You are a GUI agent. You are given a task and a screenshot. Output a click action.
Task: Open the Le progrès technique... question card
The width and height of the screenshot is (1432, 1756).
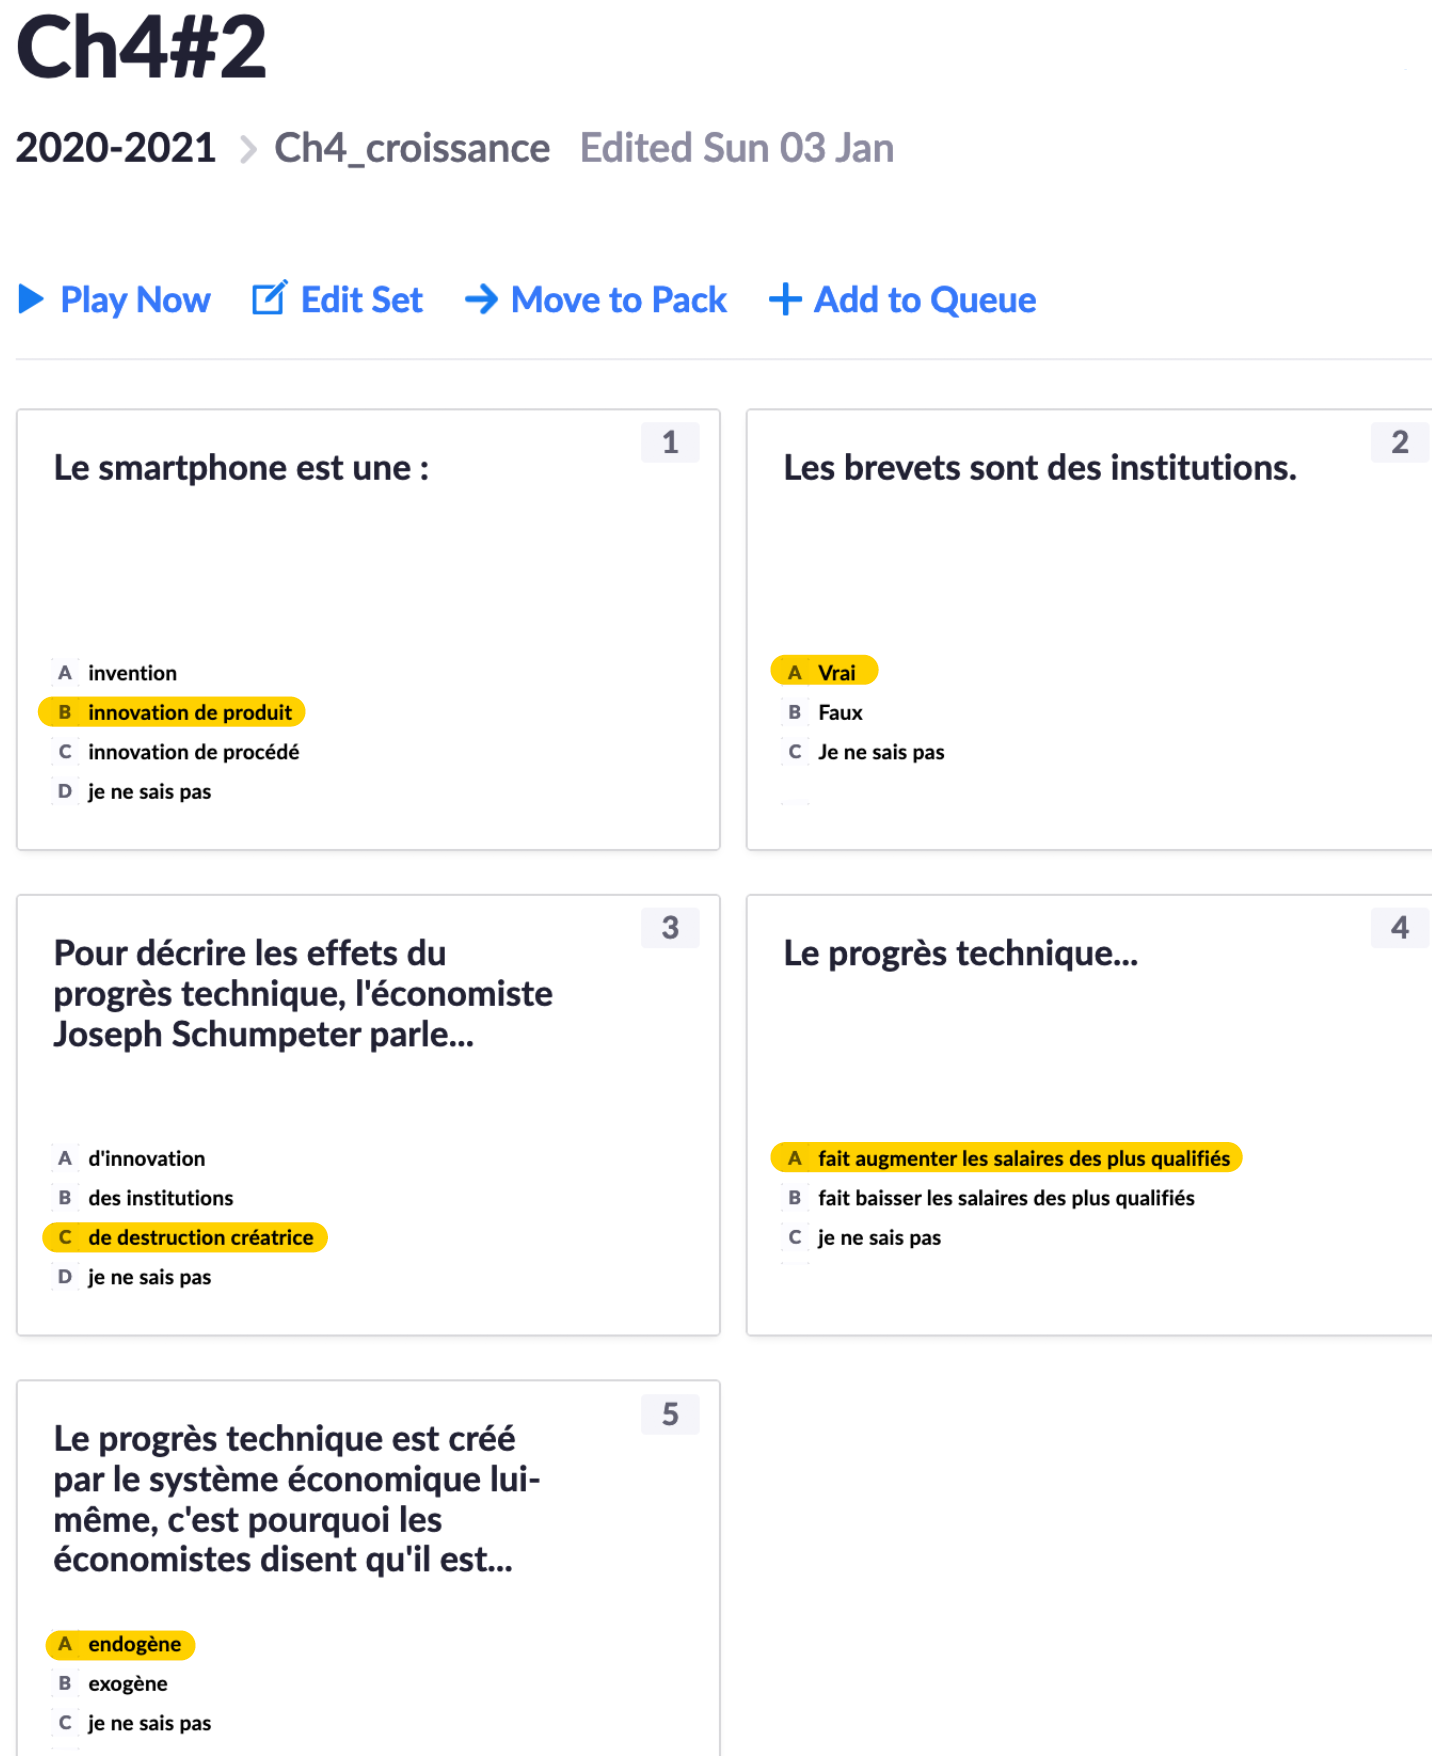click(960, 954)
